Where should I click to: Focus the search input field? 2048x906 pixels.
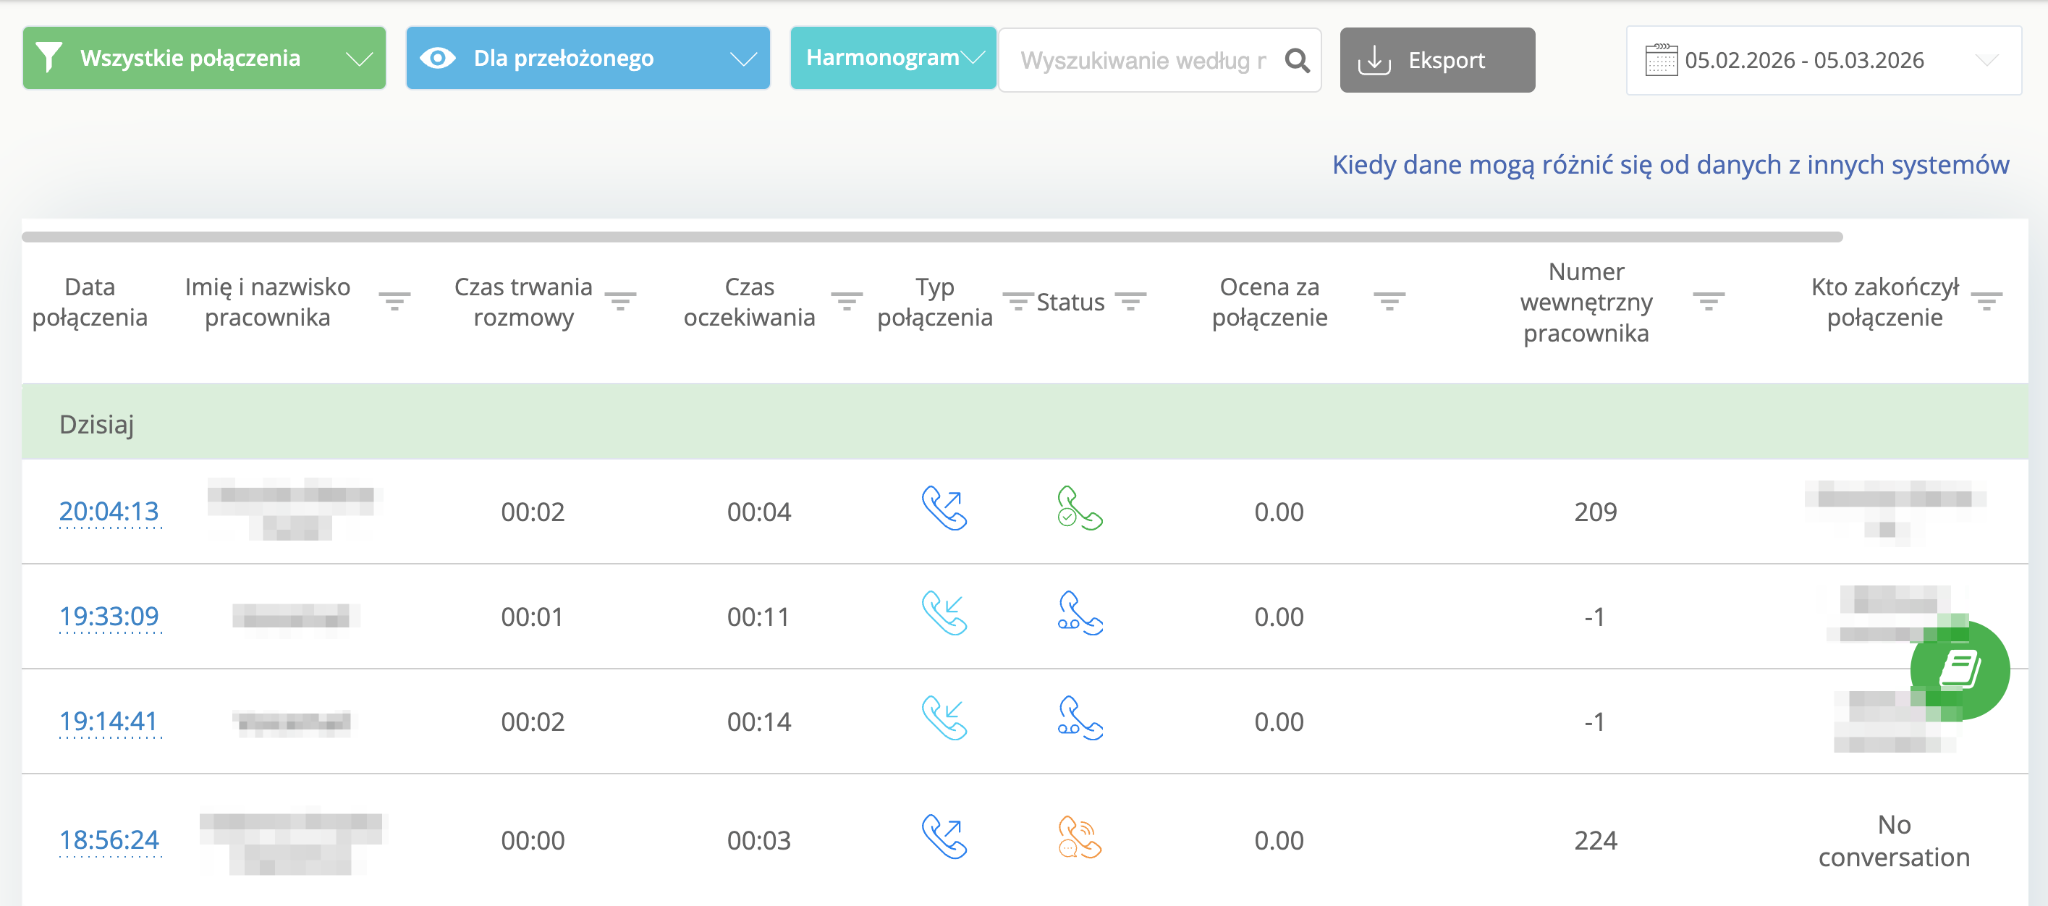point(1142,61)
